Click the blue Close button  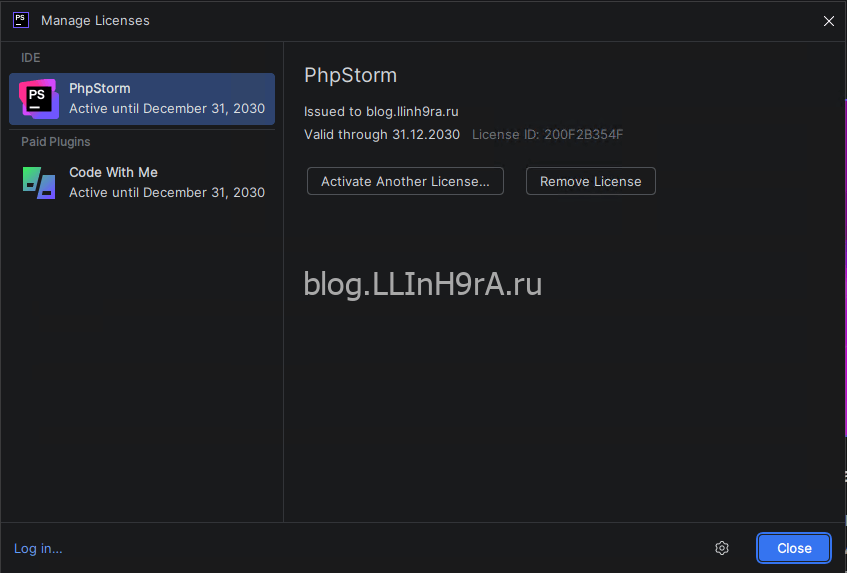click(x=794, y=548)
